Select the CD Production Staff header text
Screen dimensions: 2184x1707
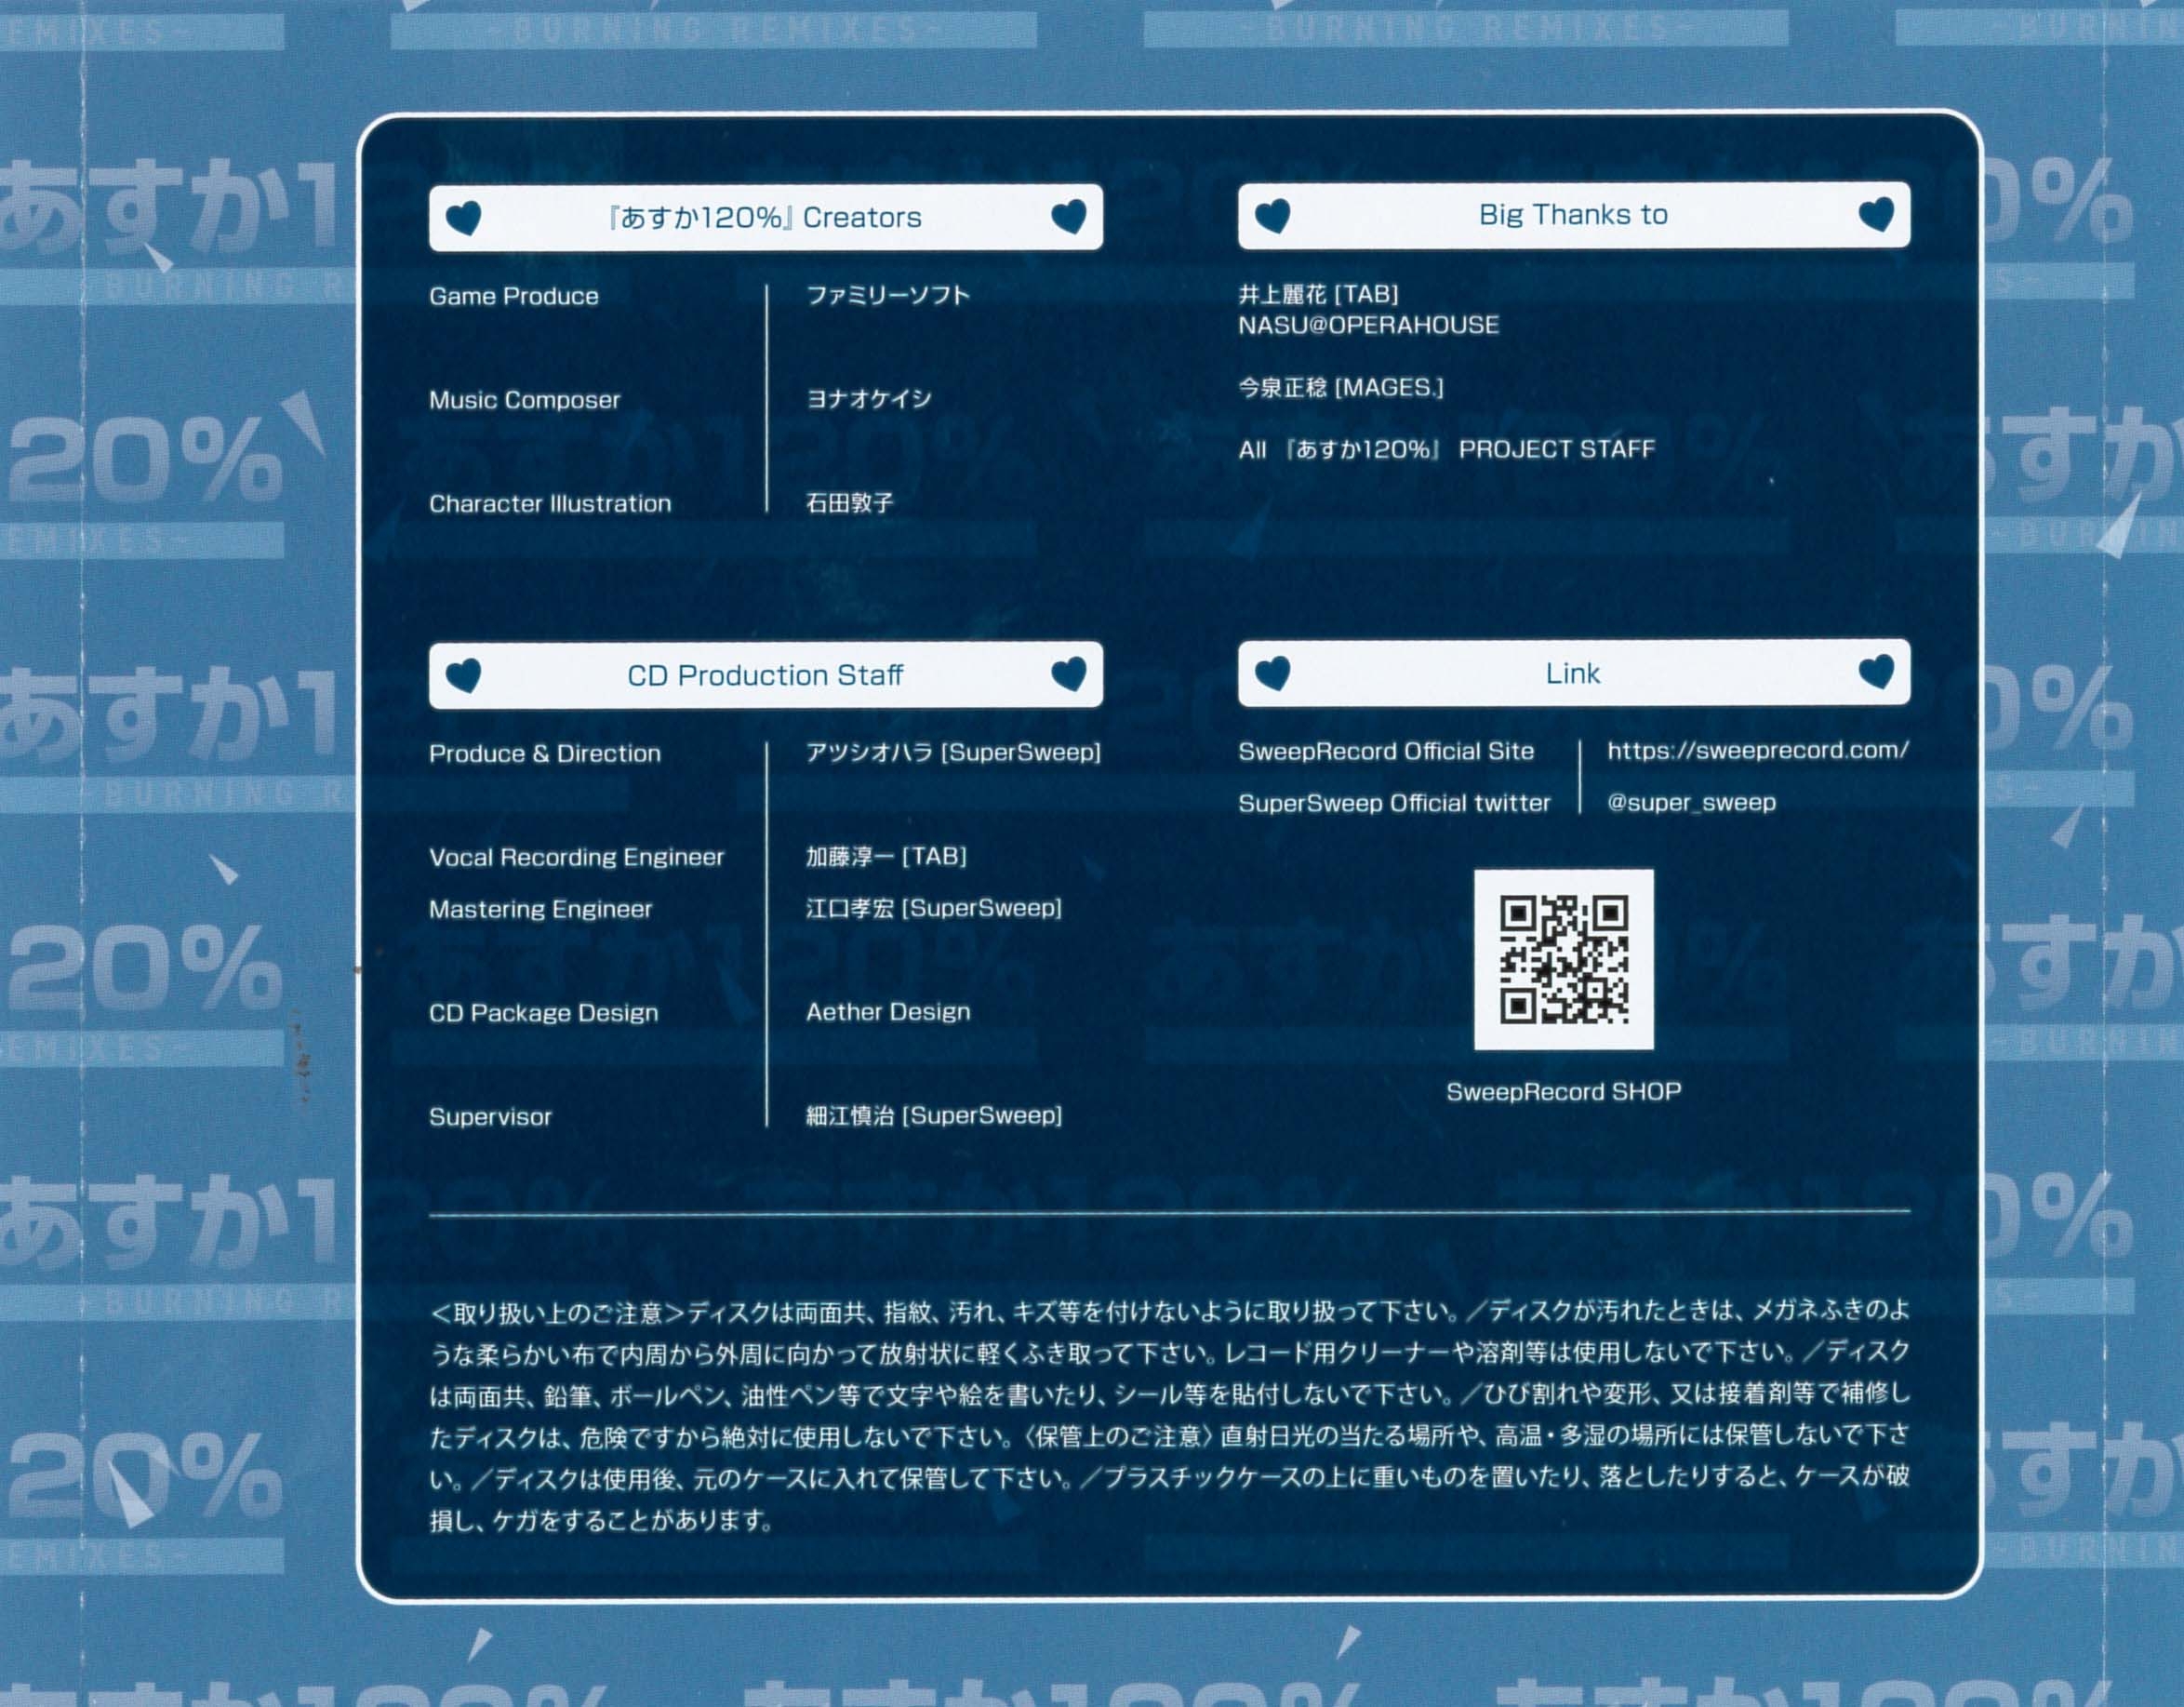765,675
